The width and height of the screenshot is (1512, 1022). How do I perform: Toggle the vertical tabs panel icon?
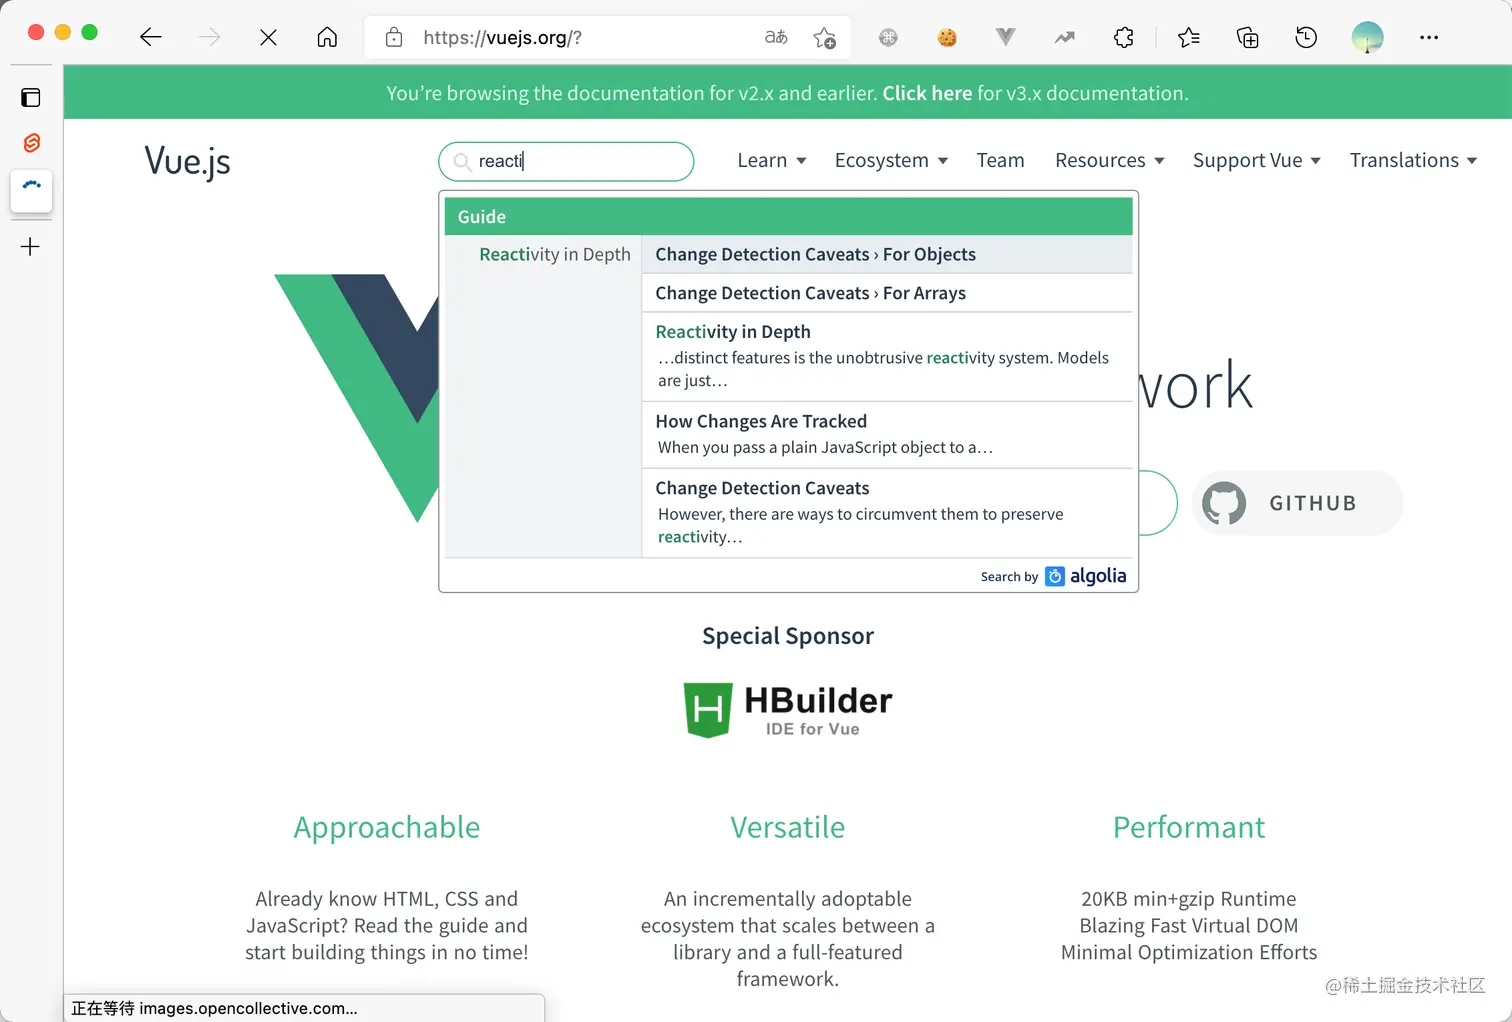tap(31, 97)
